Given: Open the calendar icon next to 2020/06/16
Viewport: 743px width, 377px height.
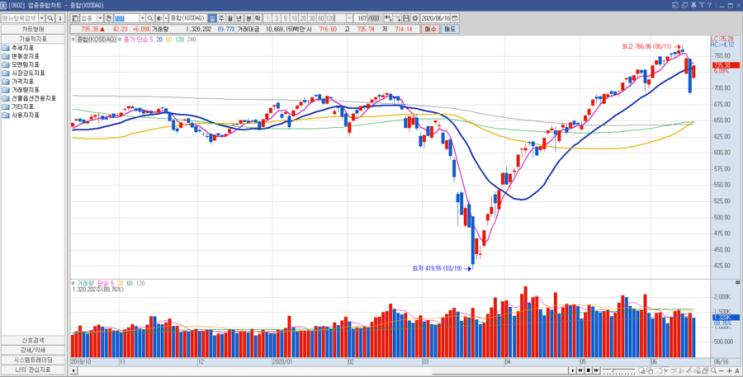Looking at the screenshot, I should pyautogui.click(x=454, y=18).
